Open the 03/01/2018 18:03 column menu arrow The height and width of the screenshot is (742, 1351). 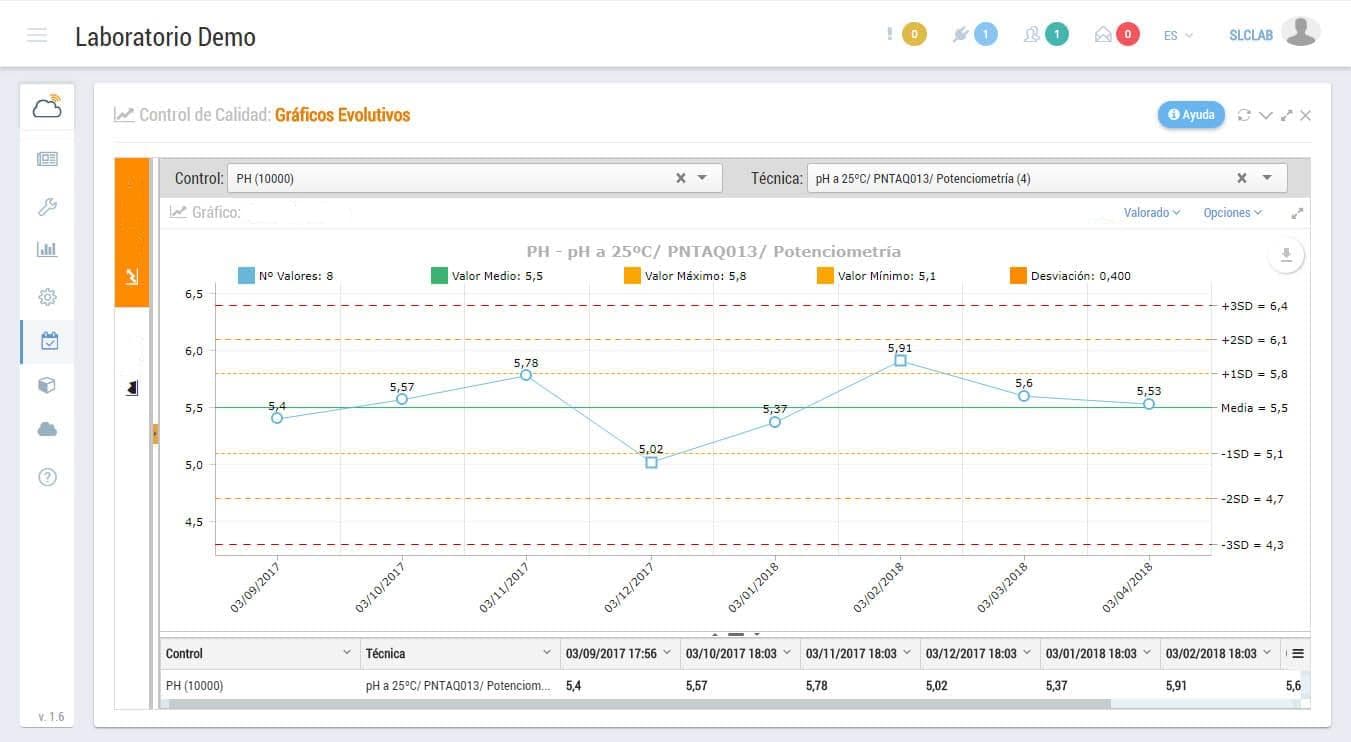(1147, 653)
